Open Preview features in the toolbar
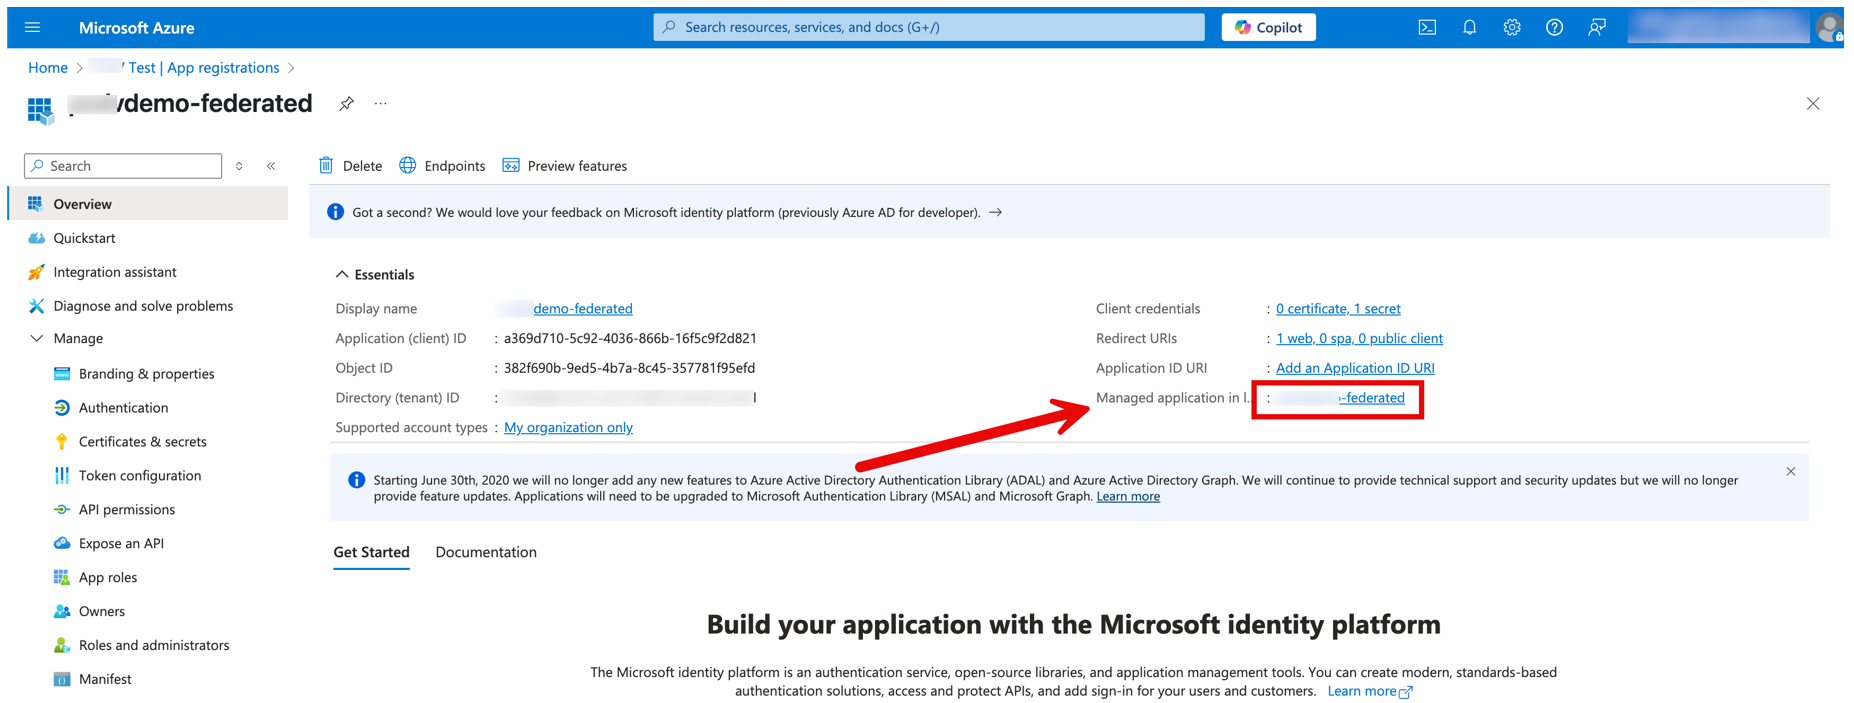The image size is (1854, 703). click(x=565, y=166)
